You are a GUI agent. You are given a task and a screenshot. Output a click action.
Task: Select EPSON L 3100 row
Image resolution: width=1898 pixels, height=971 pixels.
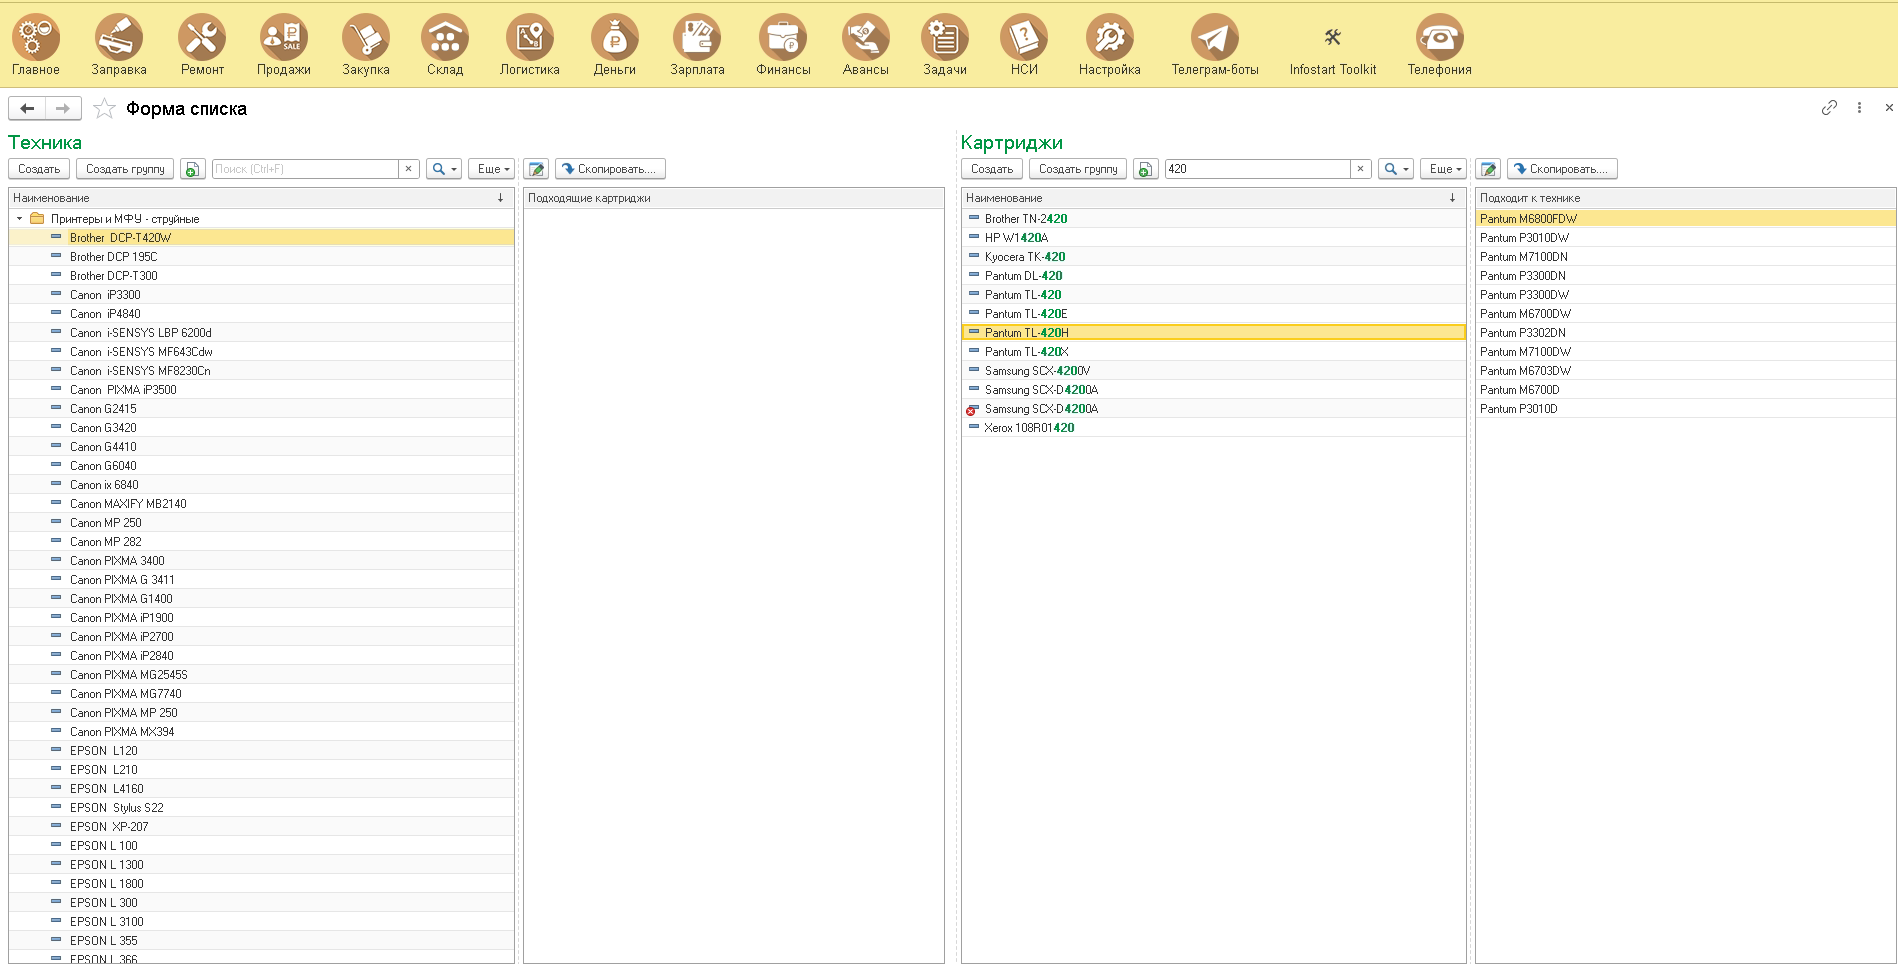262,922
